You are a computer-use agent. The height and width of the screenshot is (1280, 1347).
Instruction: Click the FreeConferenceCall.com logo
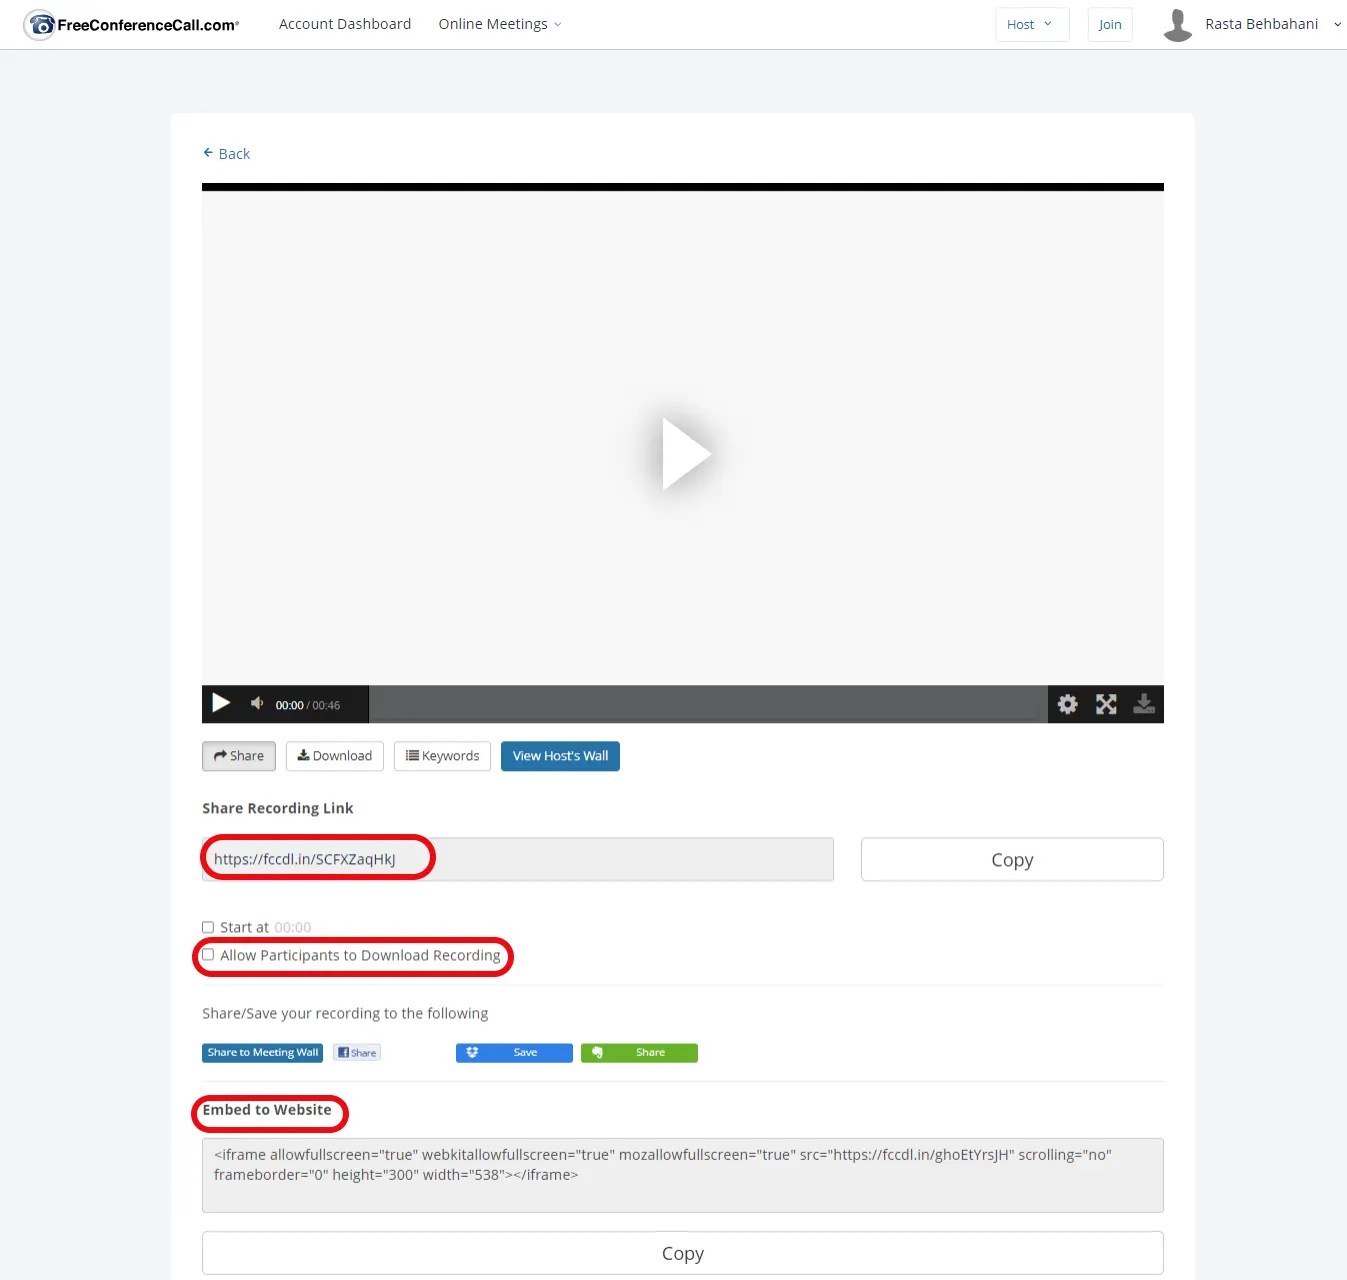pos(130,24)
